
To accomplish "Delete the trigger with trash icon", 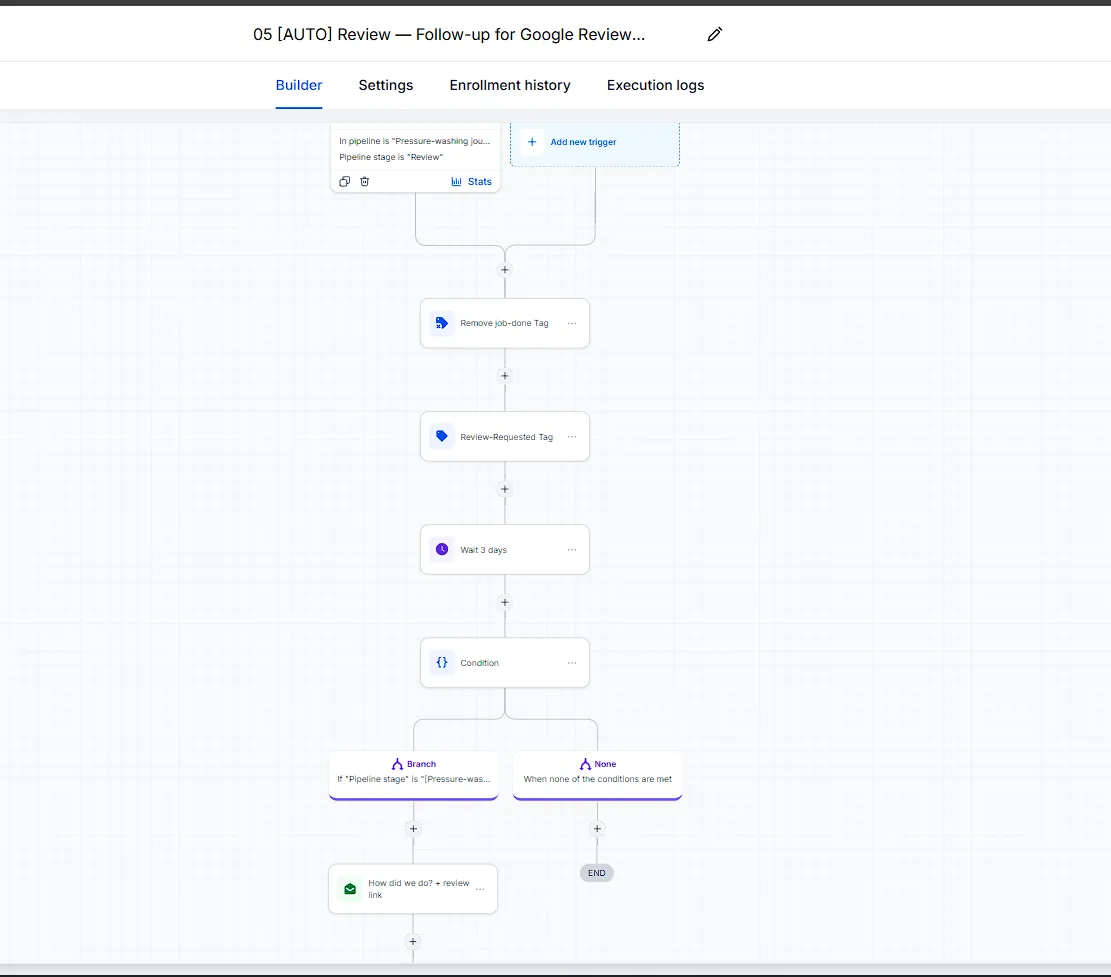I will tap(365, 181).
